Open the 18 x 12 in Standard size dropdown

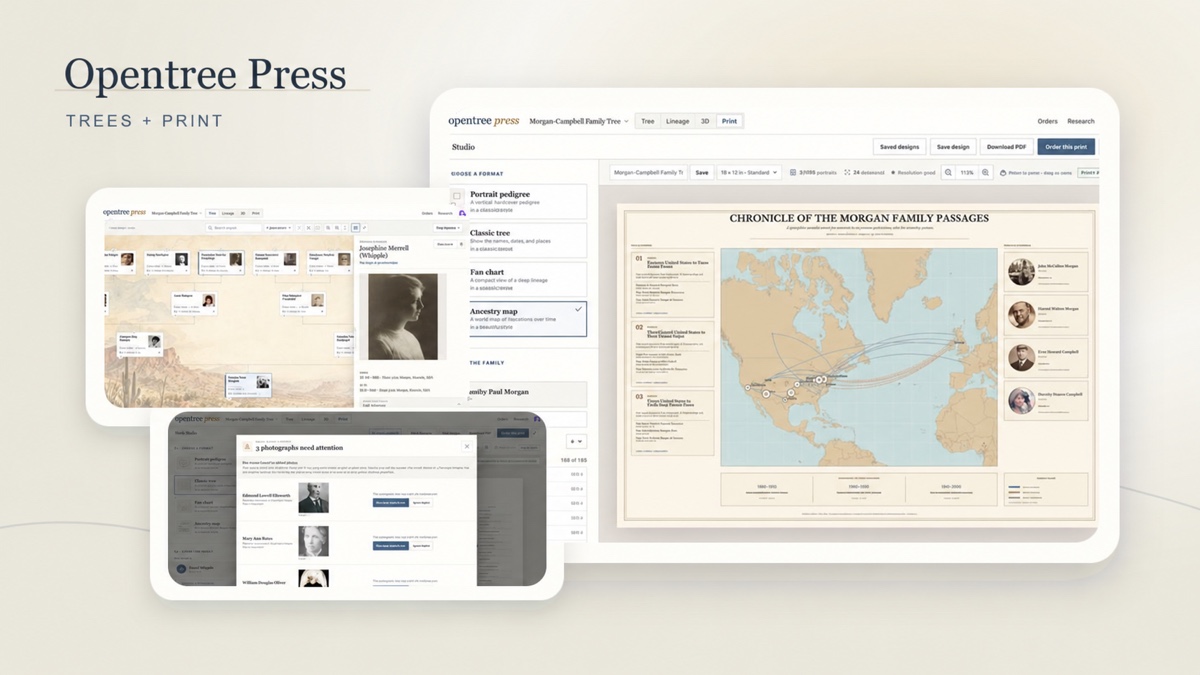[x=749, y=172]
